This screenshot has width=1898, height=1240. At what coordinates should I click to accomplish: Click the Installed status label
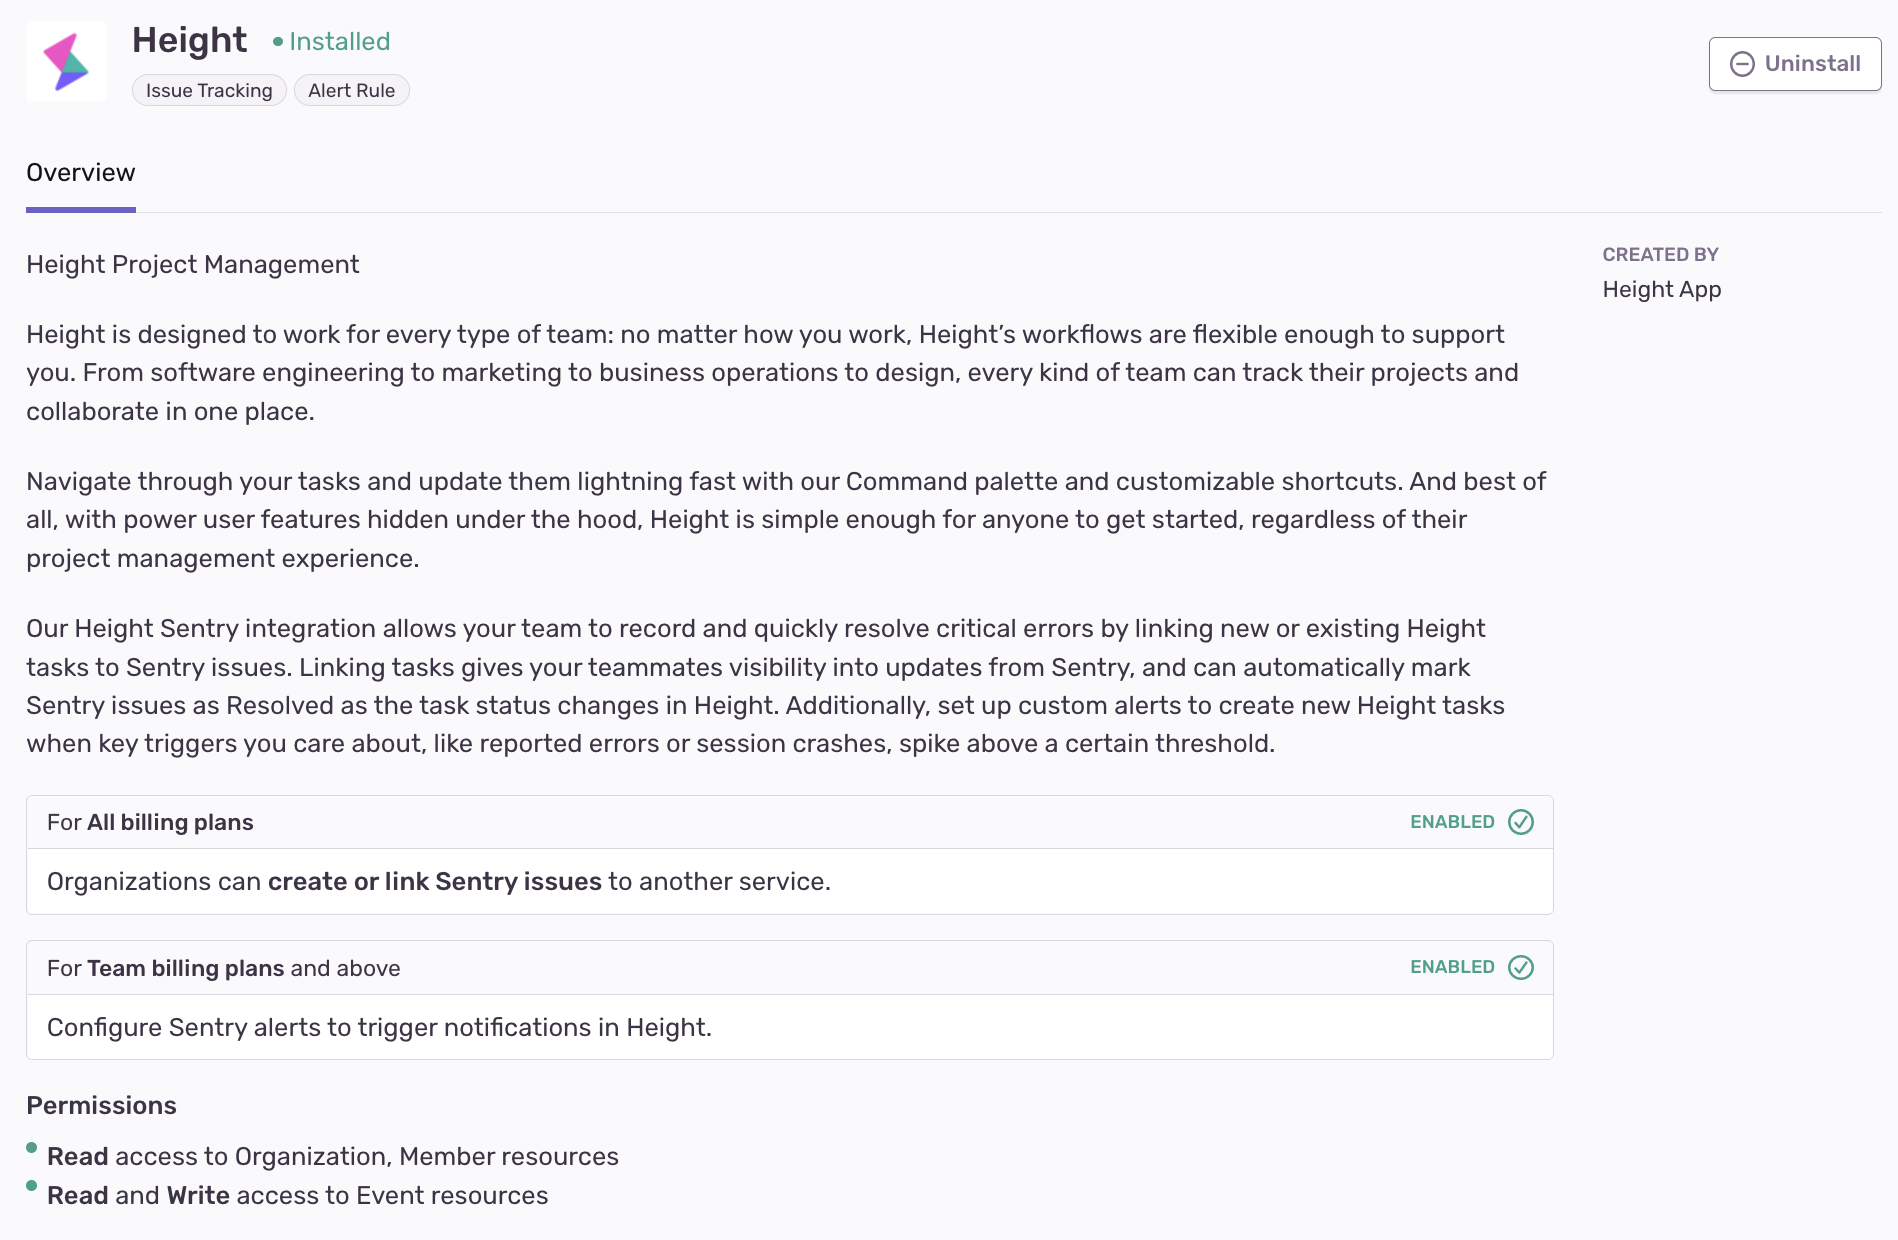(x=339, y=42)
